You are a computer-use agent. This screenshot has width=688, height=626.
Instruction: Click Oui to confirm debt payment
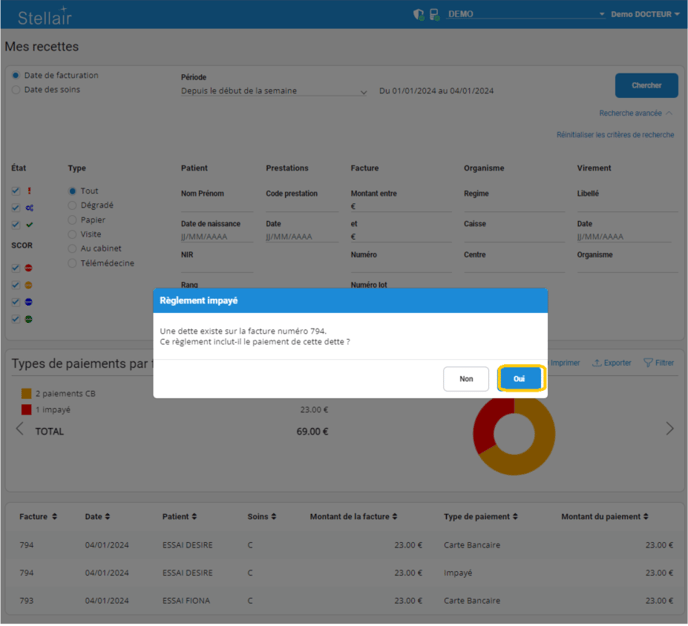(520, 379)
